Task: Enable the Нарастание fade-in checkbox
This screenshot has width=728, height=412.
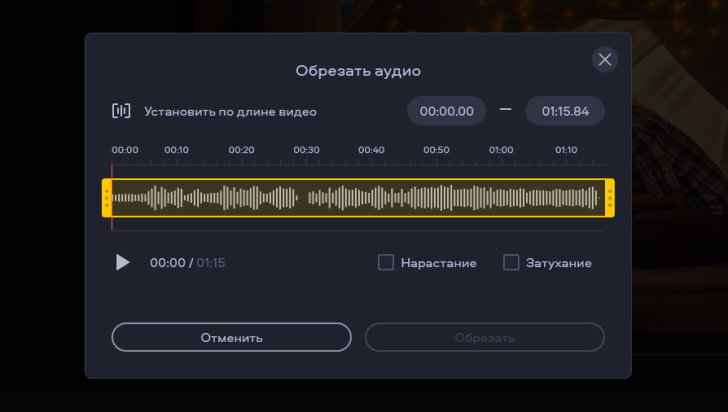Action: [x=386, y=263]
